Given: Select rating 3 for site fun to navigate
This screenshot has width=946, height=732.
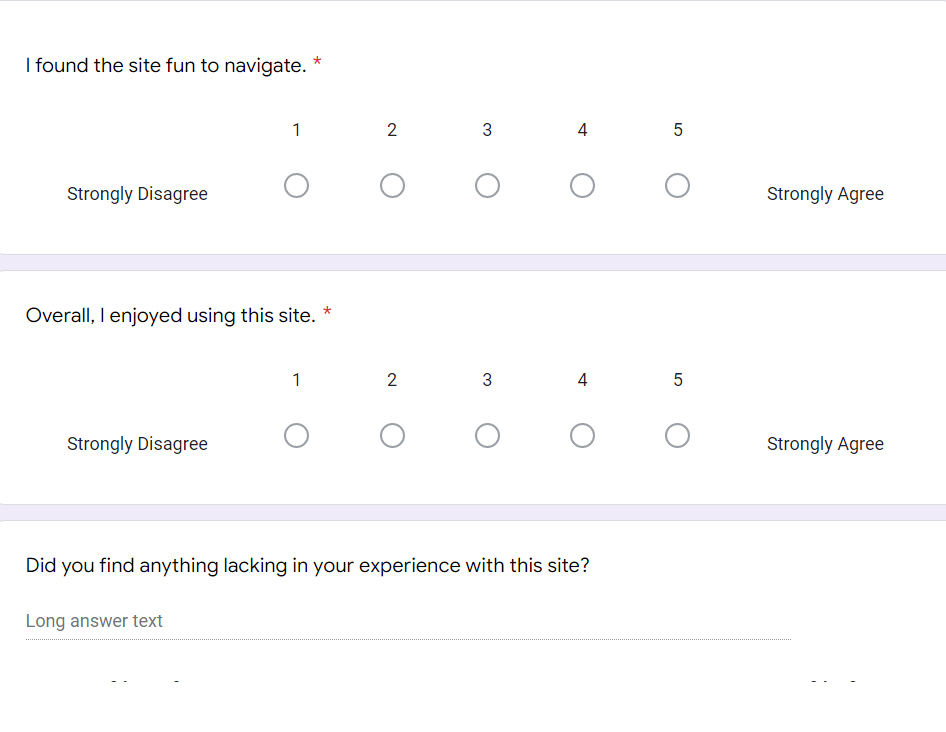Looking at the screenshot, I should pos(487,186).
